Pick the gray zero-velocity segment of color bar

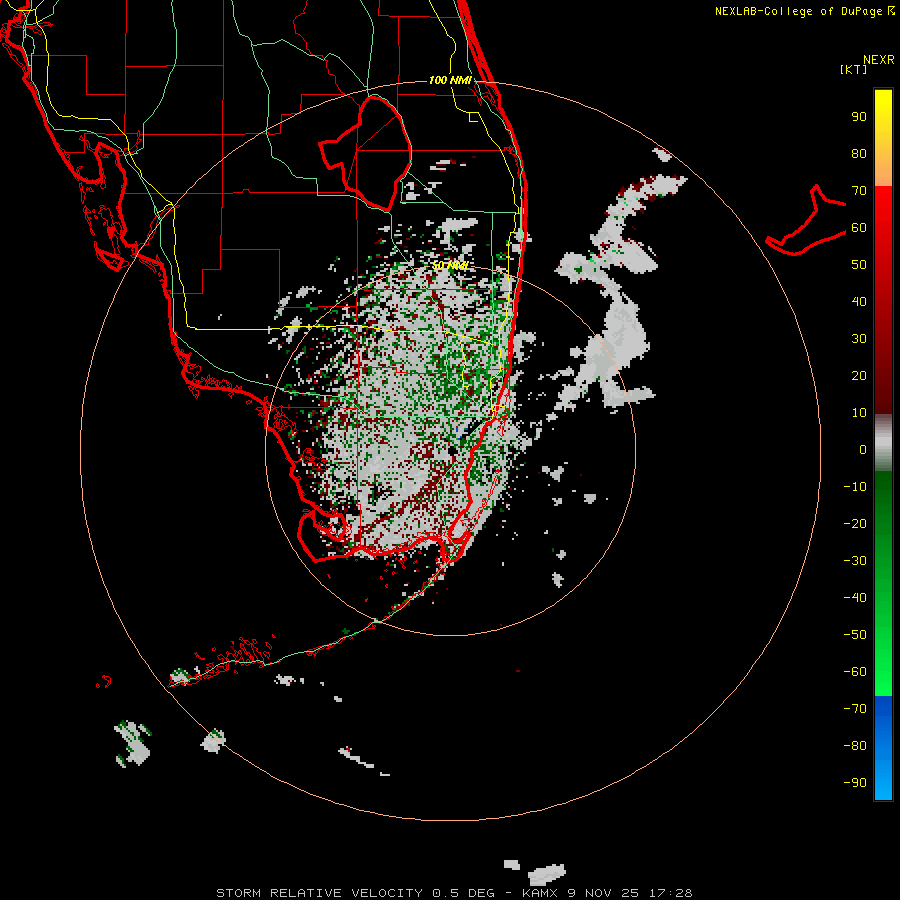click(883, 443)
